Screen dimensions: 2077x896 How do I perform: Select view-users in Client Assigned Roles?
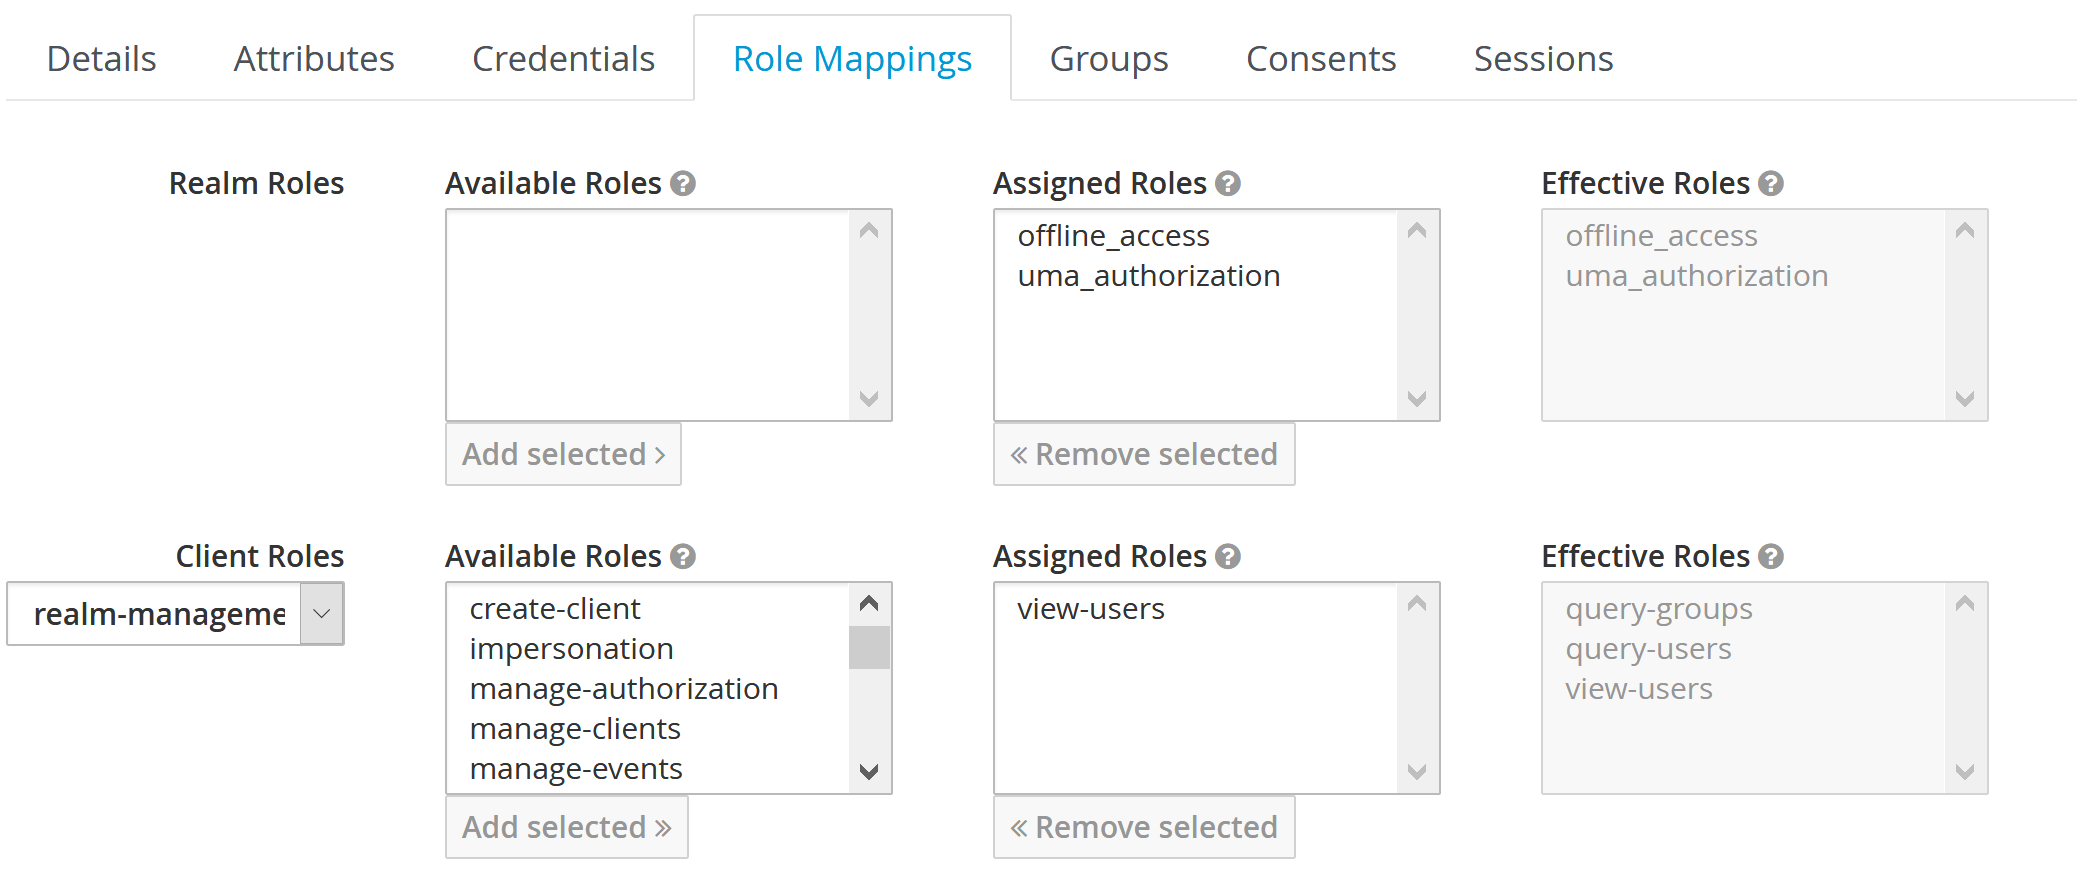click(1091, 609)
